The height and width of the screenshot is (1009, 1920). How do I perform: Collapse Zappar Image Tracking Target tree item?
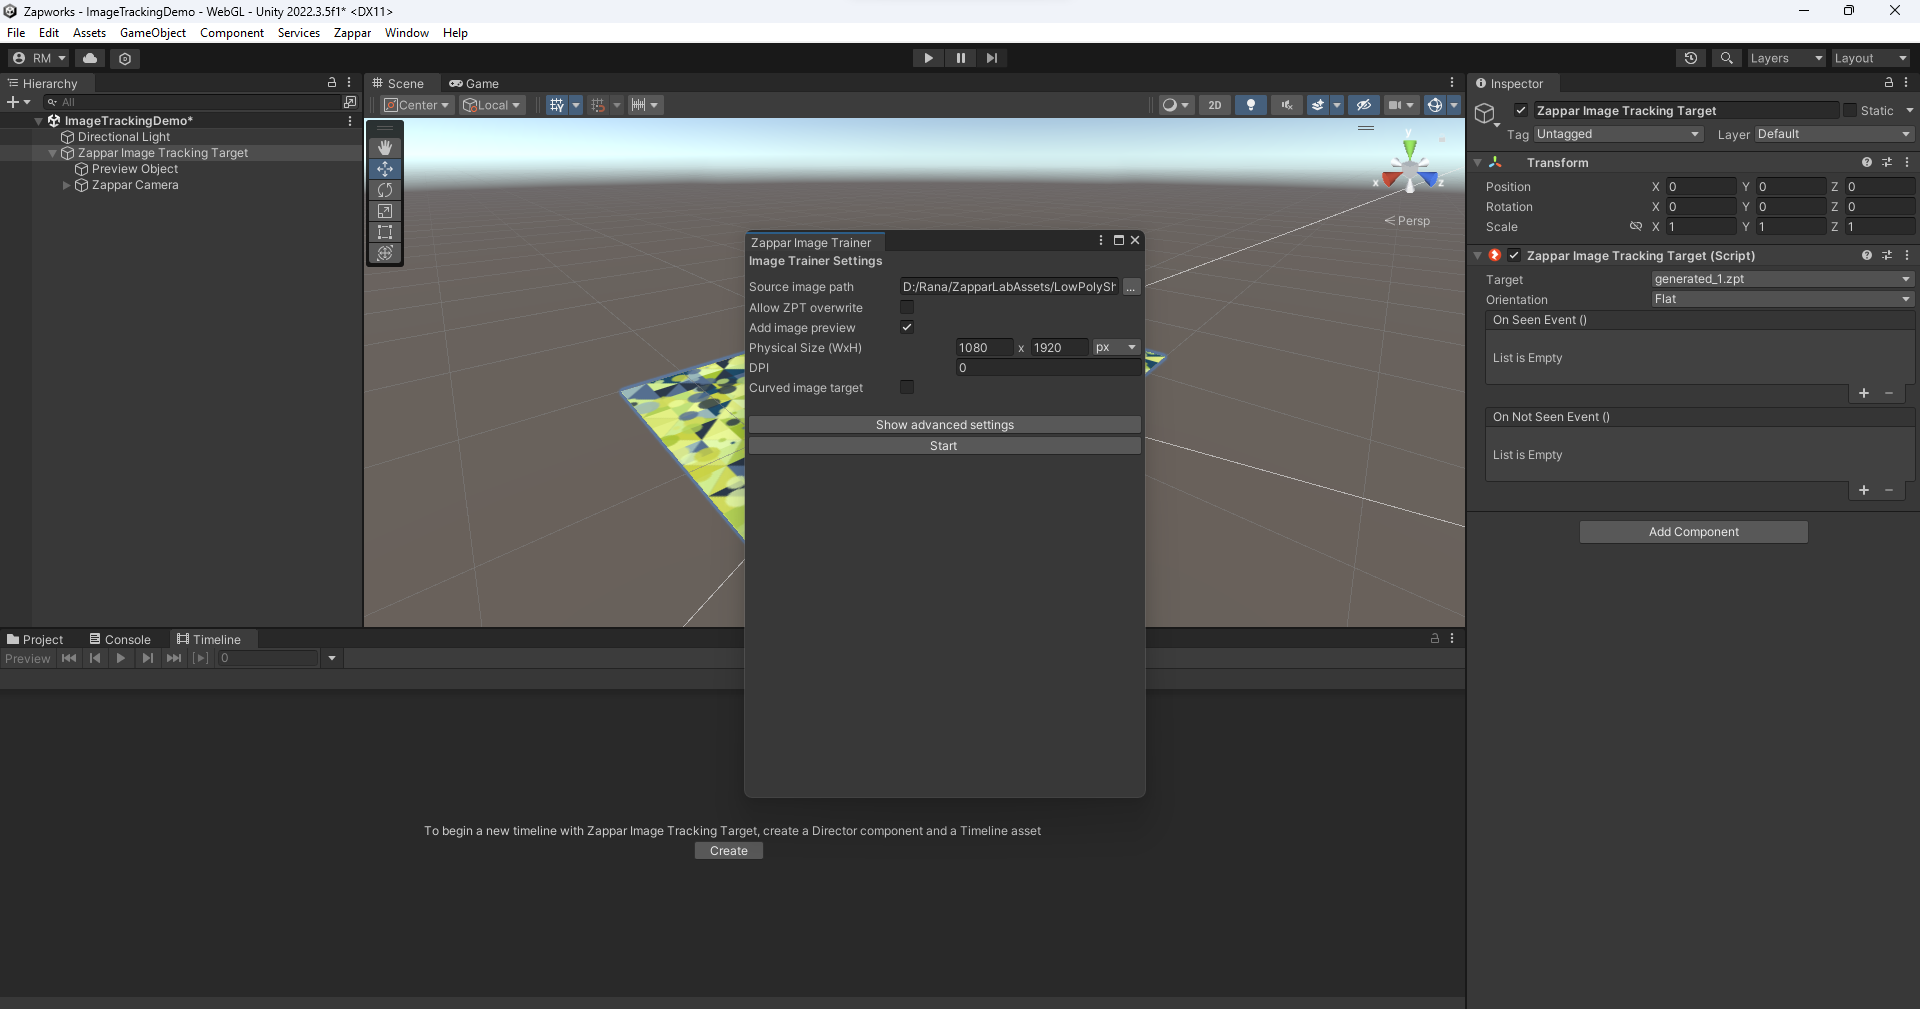point(53,153)
